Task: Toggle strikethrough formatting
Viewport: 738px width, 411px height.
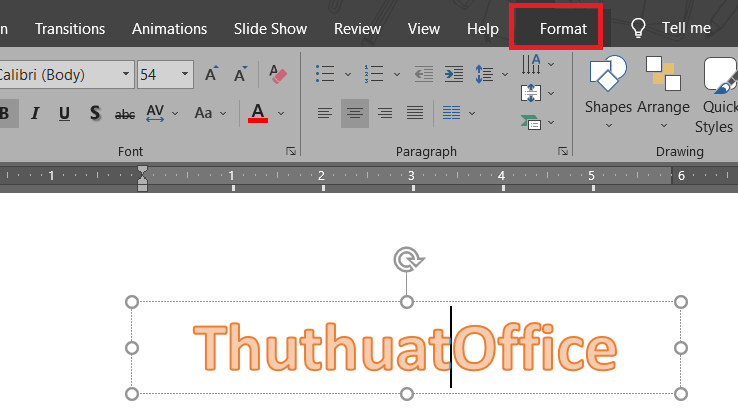Action: [125, 114]
